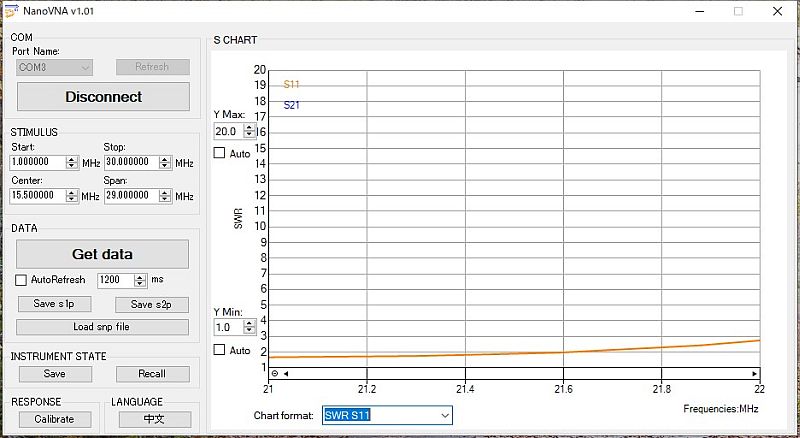The image size is (800, 438).
Task: Check the Auto box under Y Max
Action: point(220,153)
